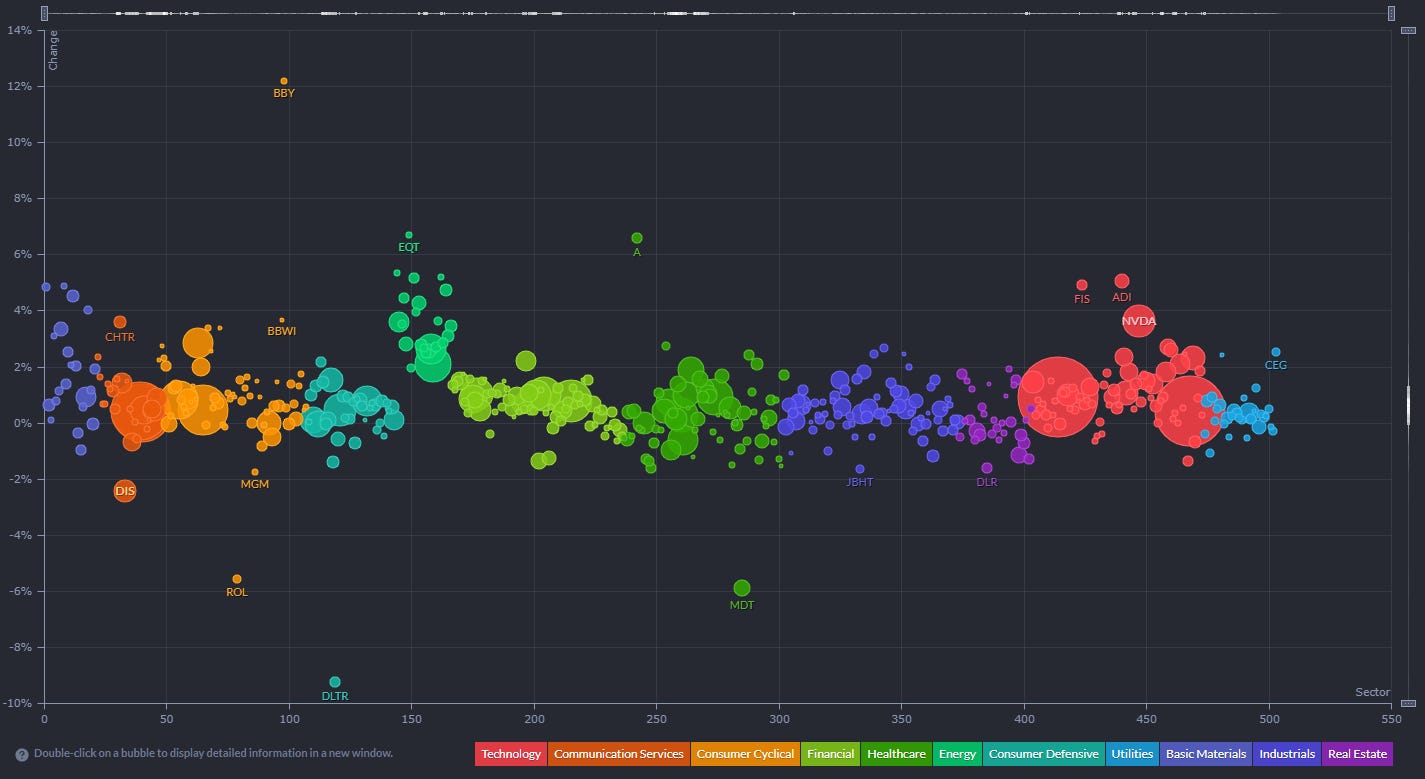Toggle the Technology sector legend
This screenshot has height=779, width=1425.
click(510, 754)
